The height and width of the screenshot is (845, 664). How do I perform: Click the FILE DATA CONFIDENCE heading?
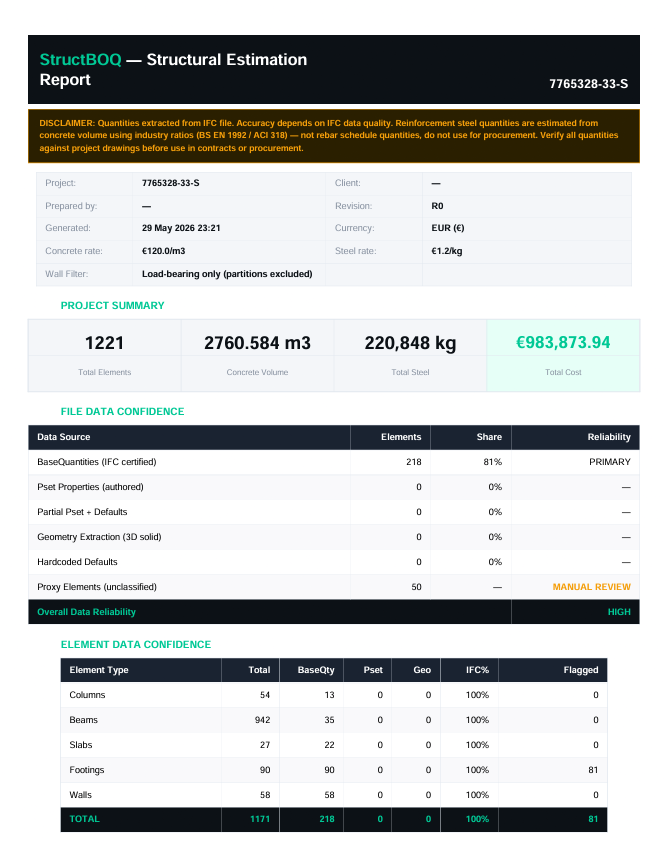tap(122, 412)
